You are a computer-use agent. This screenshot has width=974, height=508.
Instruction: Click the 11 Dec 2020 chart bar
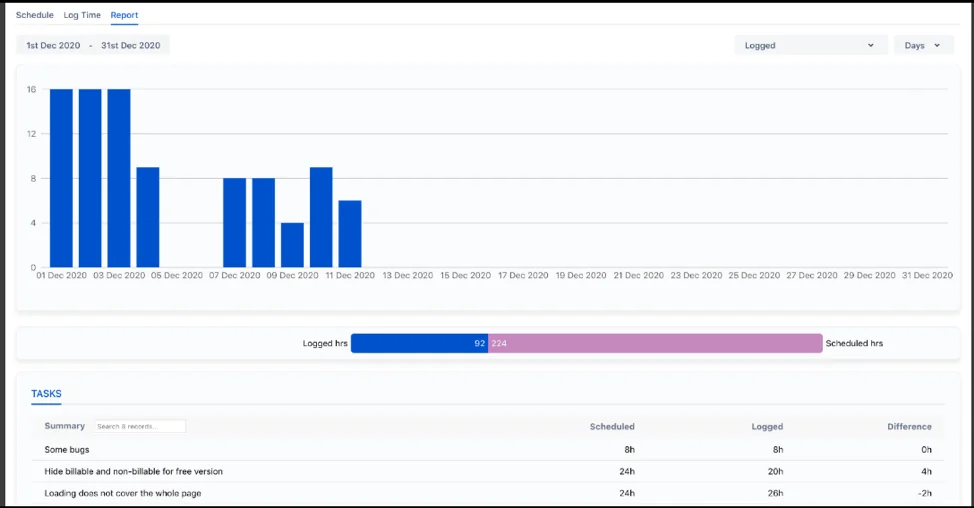pyautogui.click(x=350, y=234)
